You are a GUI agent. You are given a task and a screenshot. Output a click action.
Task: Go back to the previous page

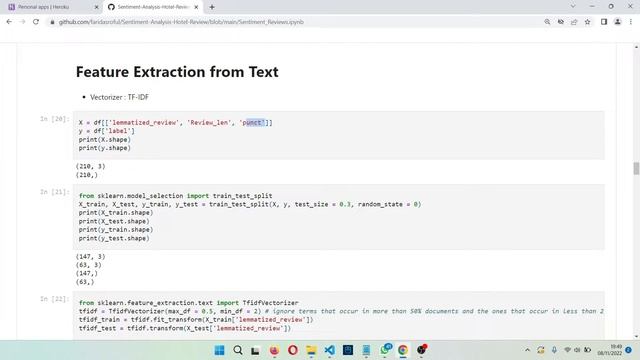click(x=9, y=22)
